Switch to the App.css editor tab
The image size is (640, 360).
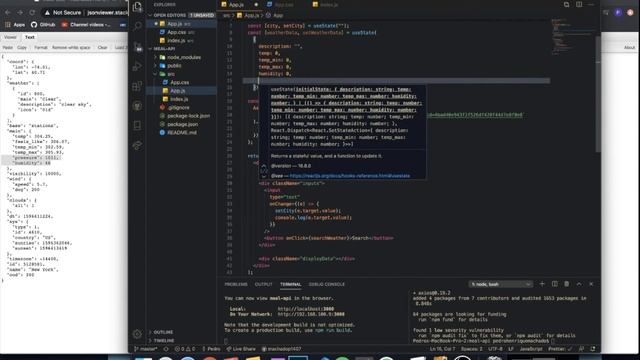pos(284,4)
